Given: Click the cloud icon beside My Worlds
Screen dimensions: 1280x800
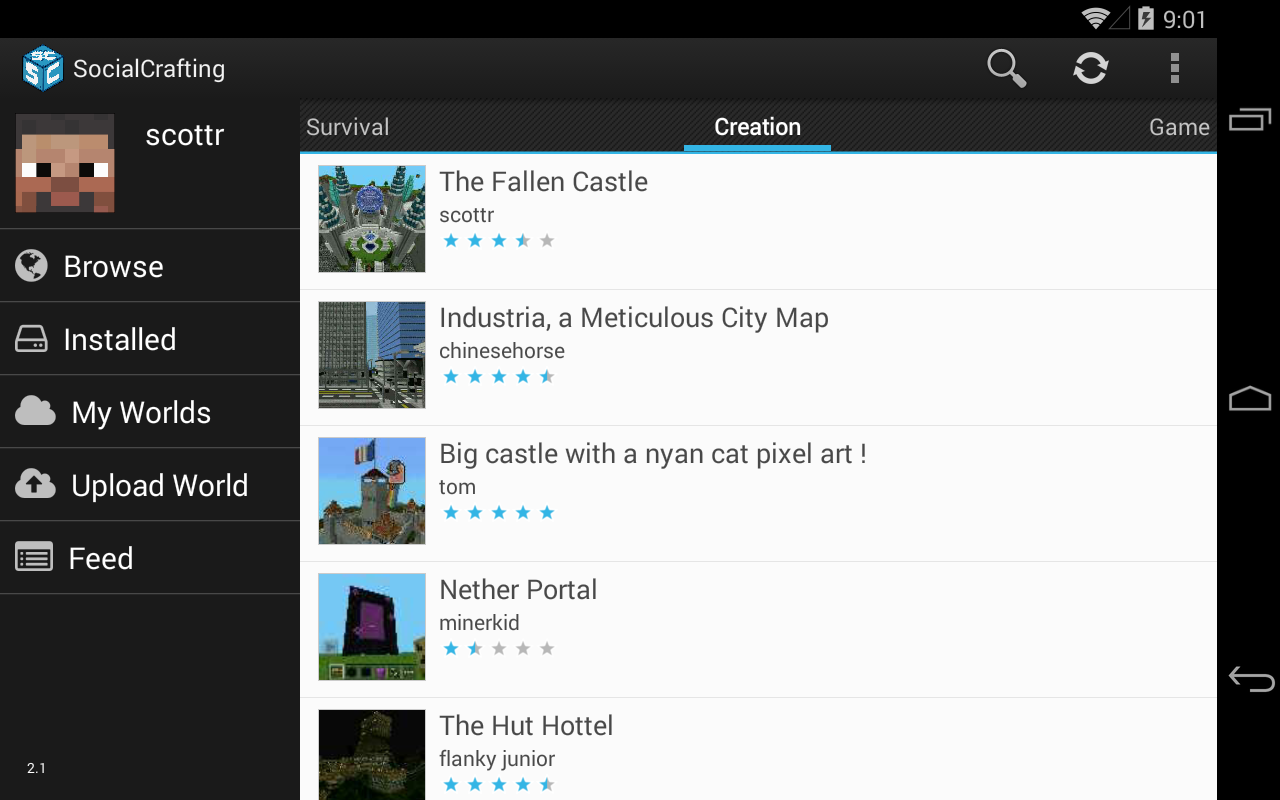Looking at the screenshot, I should click(x=35, y=411).
